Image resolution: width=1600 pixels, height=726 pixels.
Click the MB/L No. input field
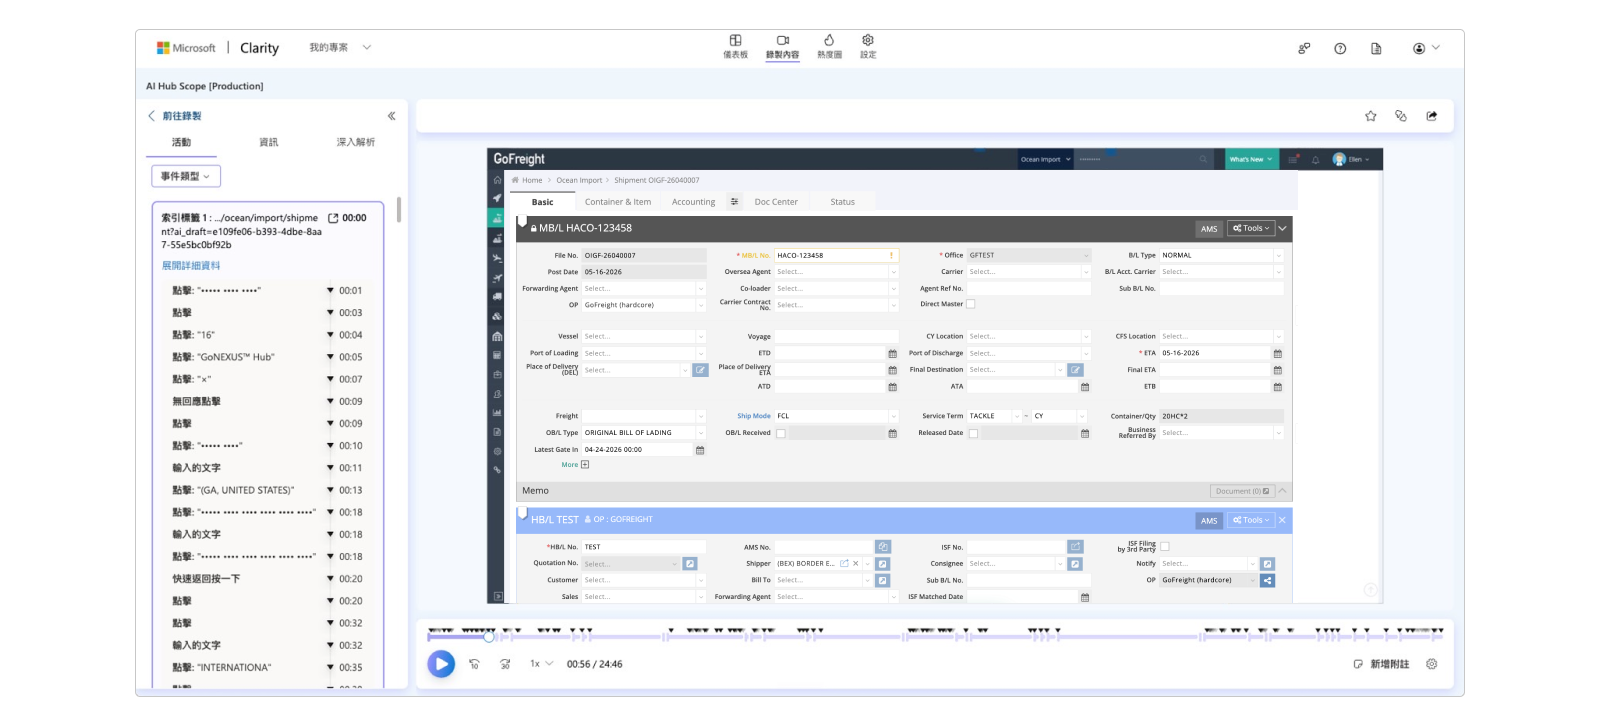pos(837,255)
